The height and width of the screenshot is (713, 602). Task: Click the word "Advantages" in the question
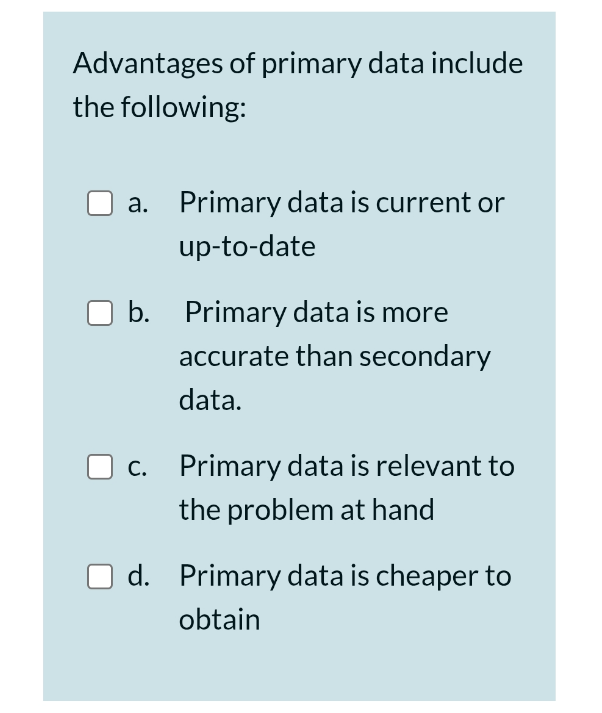point(148,63)
